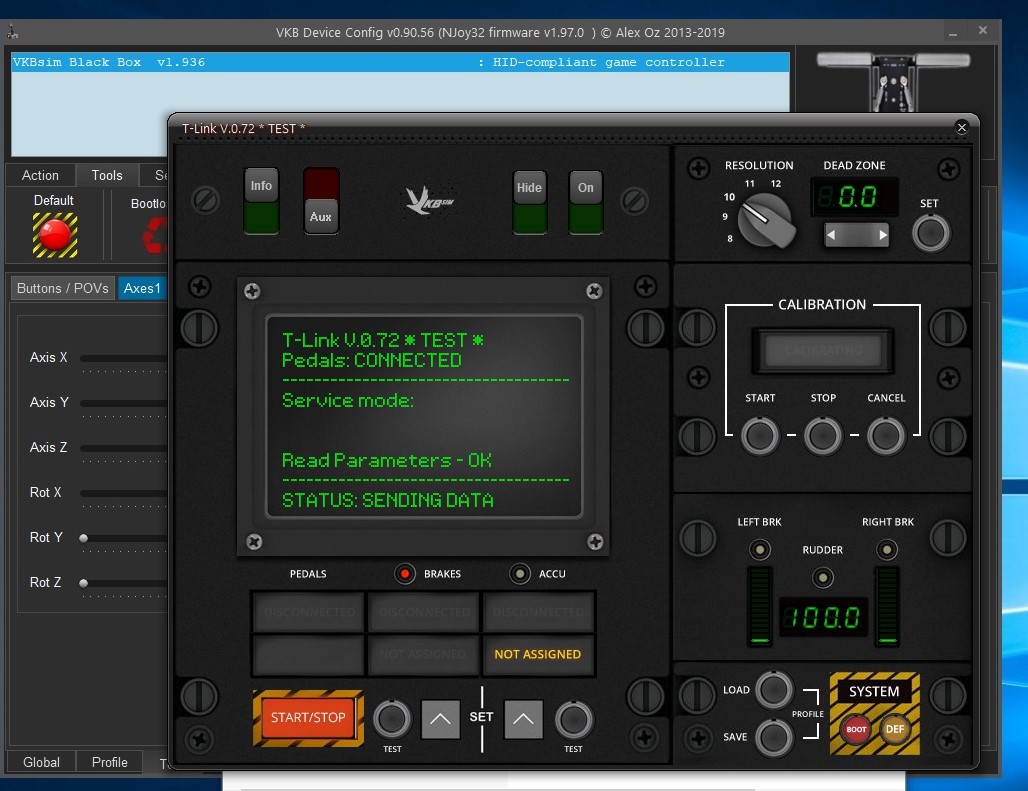
Task: Close the T-Link dialog
Action: pos(962,128)
